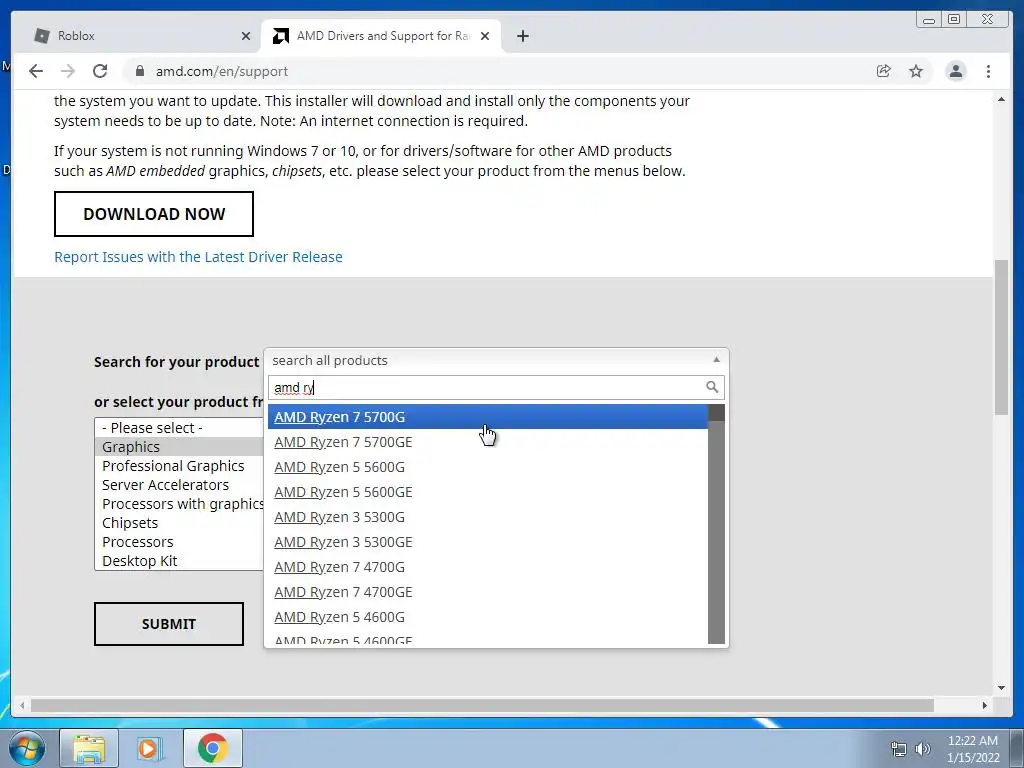Open Report Issues with Latest Driver Release link
Screen dimensions: 1024x768
click(198, 257)
